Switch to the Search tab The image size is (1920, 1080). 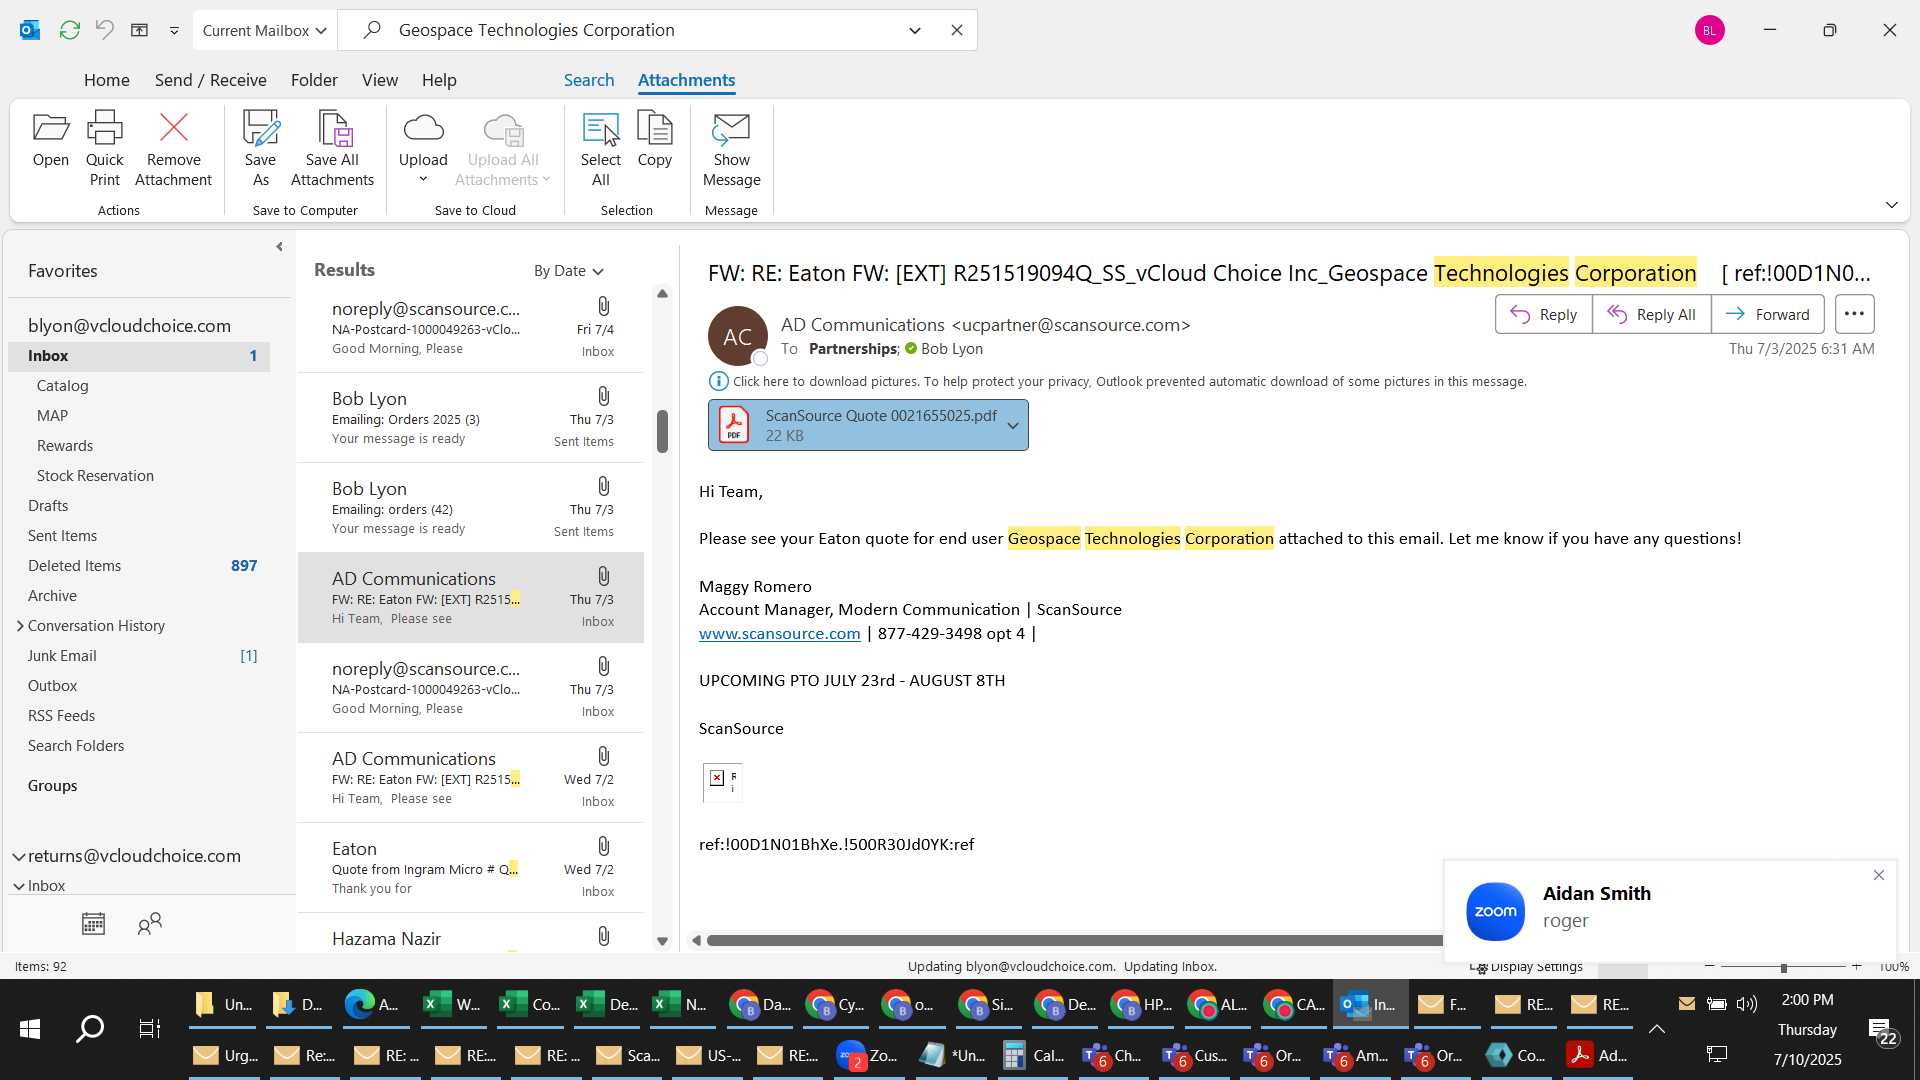click(588, 80)
